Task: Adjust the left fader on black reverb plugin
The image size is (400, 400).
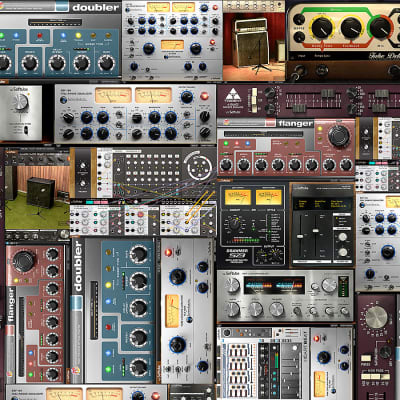Action: click(x=300, y=237)
